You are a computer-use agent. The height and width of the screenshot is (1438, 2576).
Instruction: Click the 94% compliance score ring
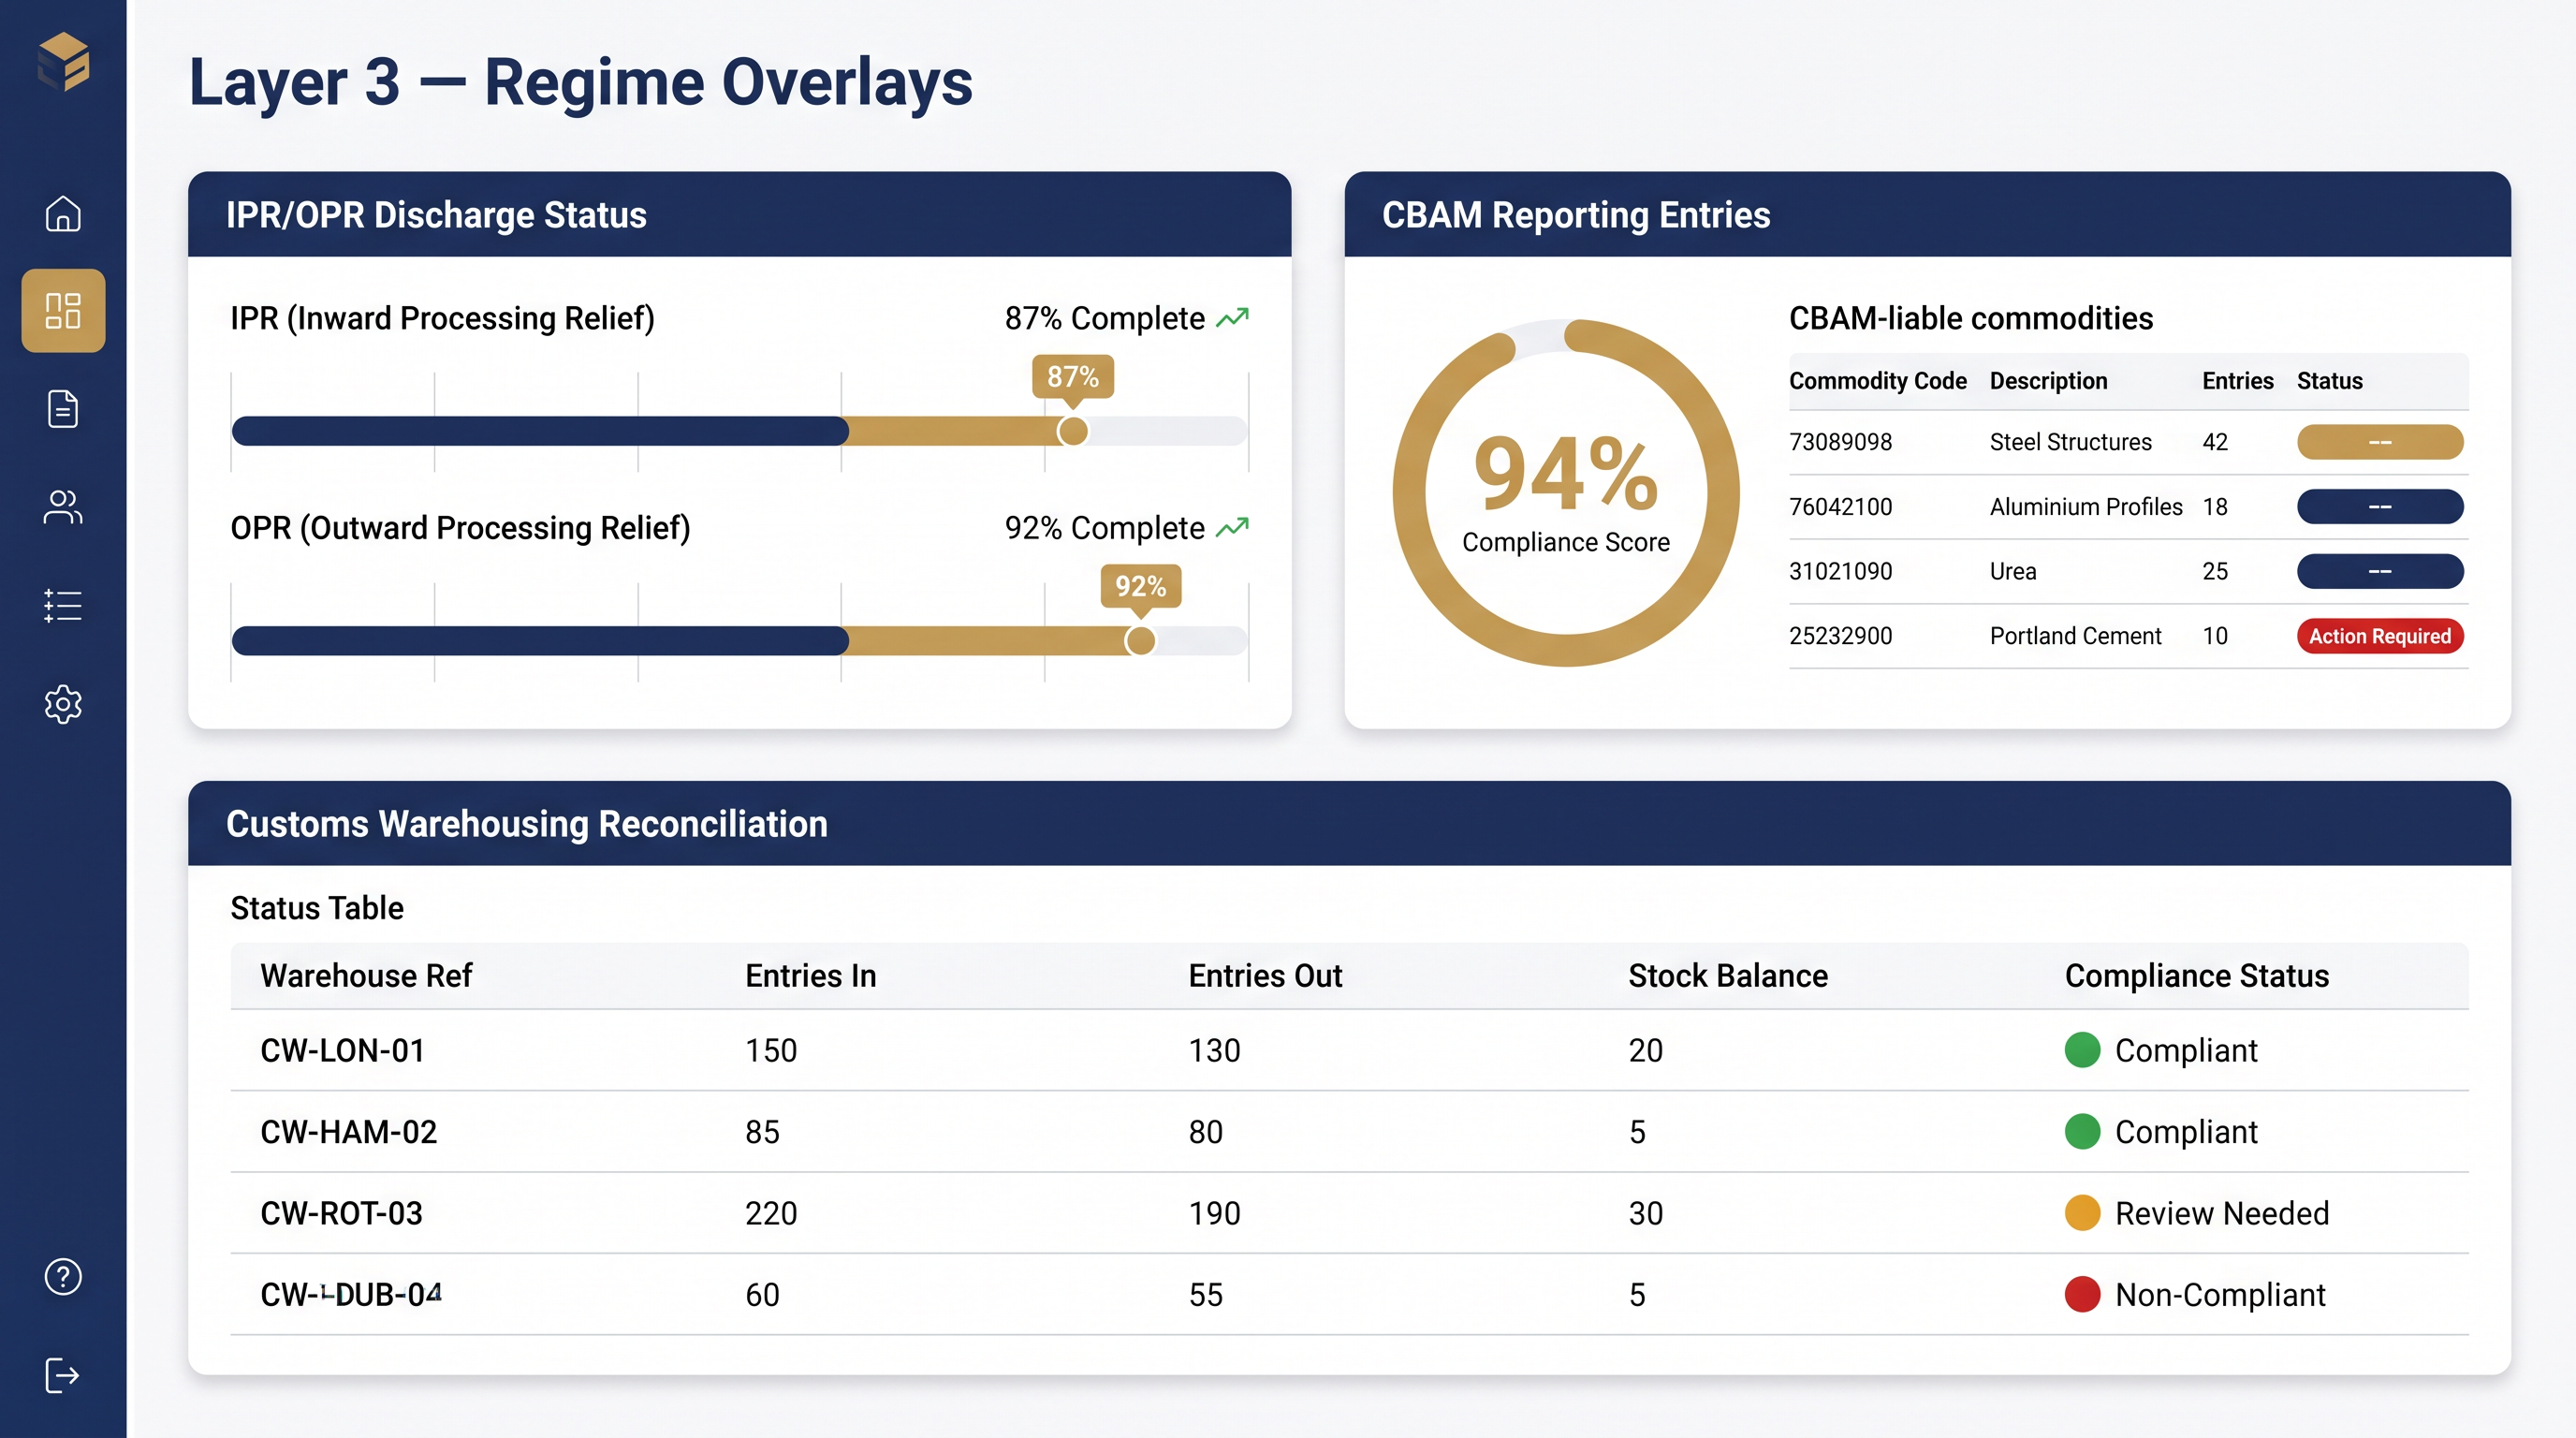[x=1566, y=492]
